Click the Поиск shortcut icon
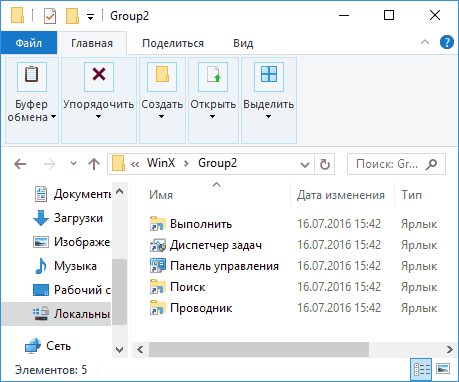Image resolution: width=459 pixels, height=382 pixels. pos(157,287)
